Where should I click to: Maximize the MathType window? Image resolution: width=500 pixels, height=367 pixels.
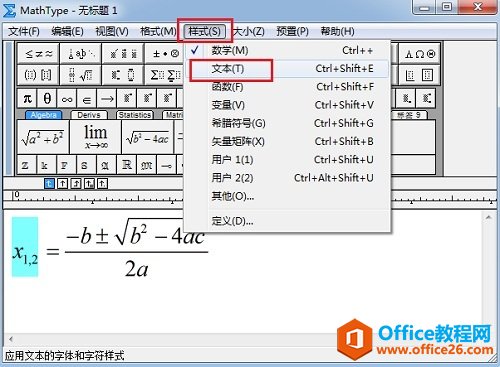pos(447,7)
